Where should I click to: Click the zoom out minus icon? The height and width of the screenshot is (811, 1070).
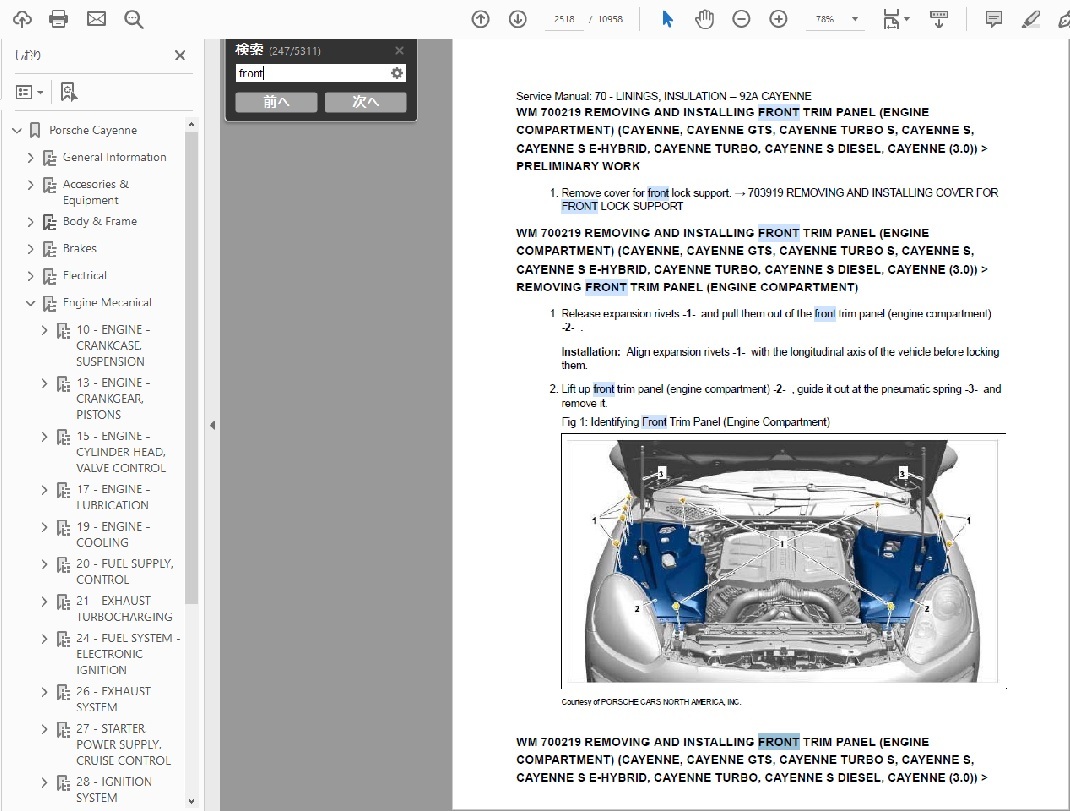pyautogui.click(x=741, y=19)
